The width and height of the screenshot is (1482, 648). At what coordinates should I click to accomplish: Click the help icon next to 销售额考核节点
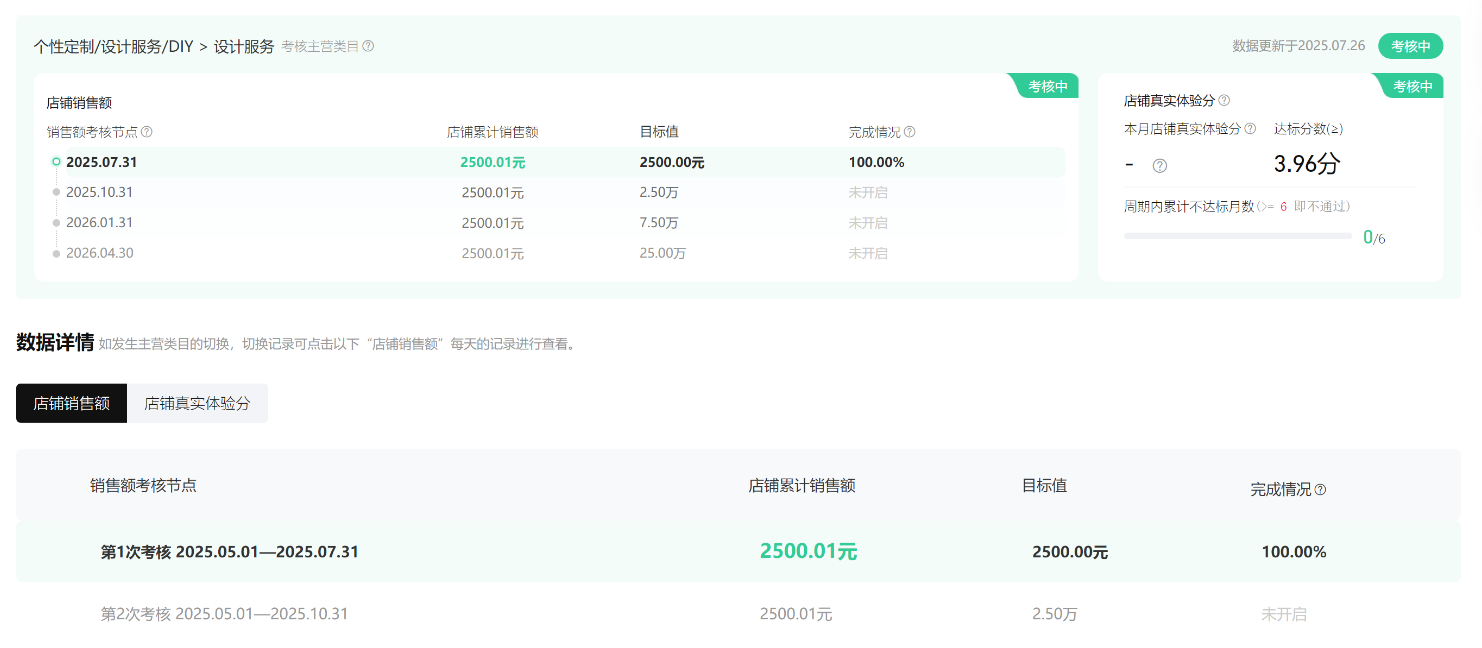(147, 132)
